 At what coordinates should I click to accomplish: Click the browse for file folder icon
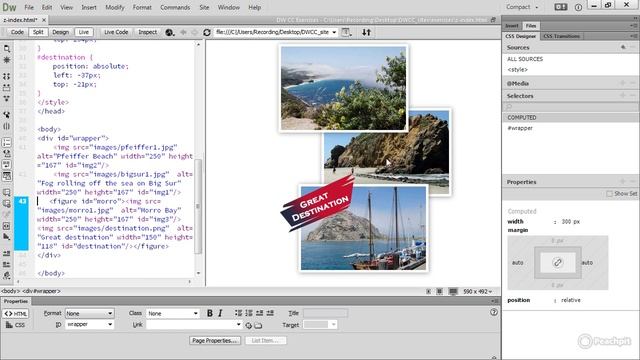[258, 325]
